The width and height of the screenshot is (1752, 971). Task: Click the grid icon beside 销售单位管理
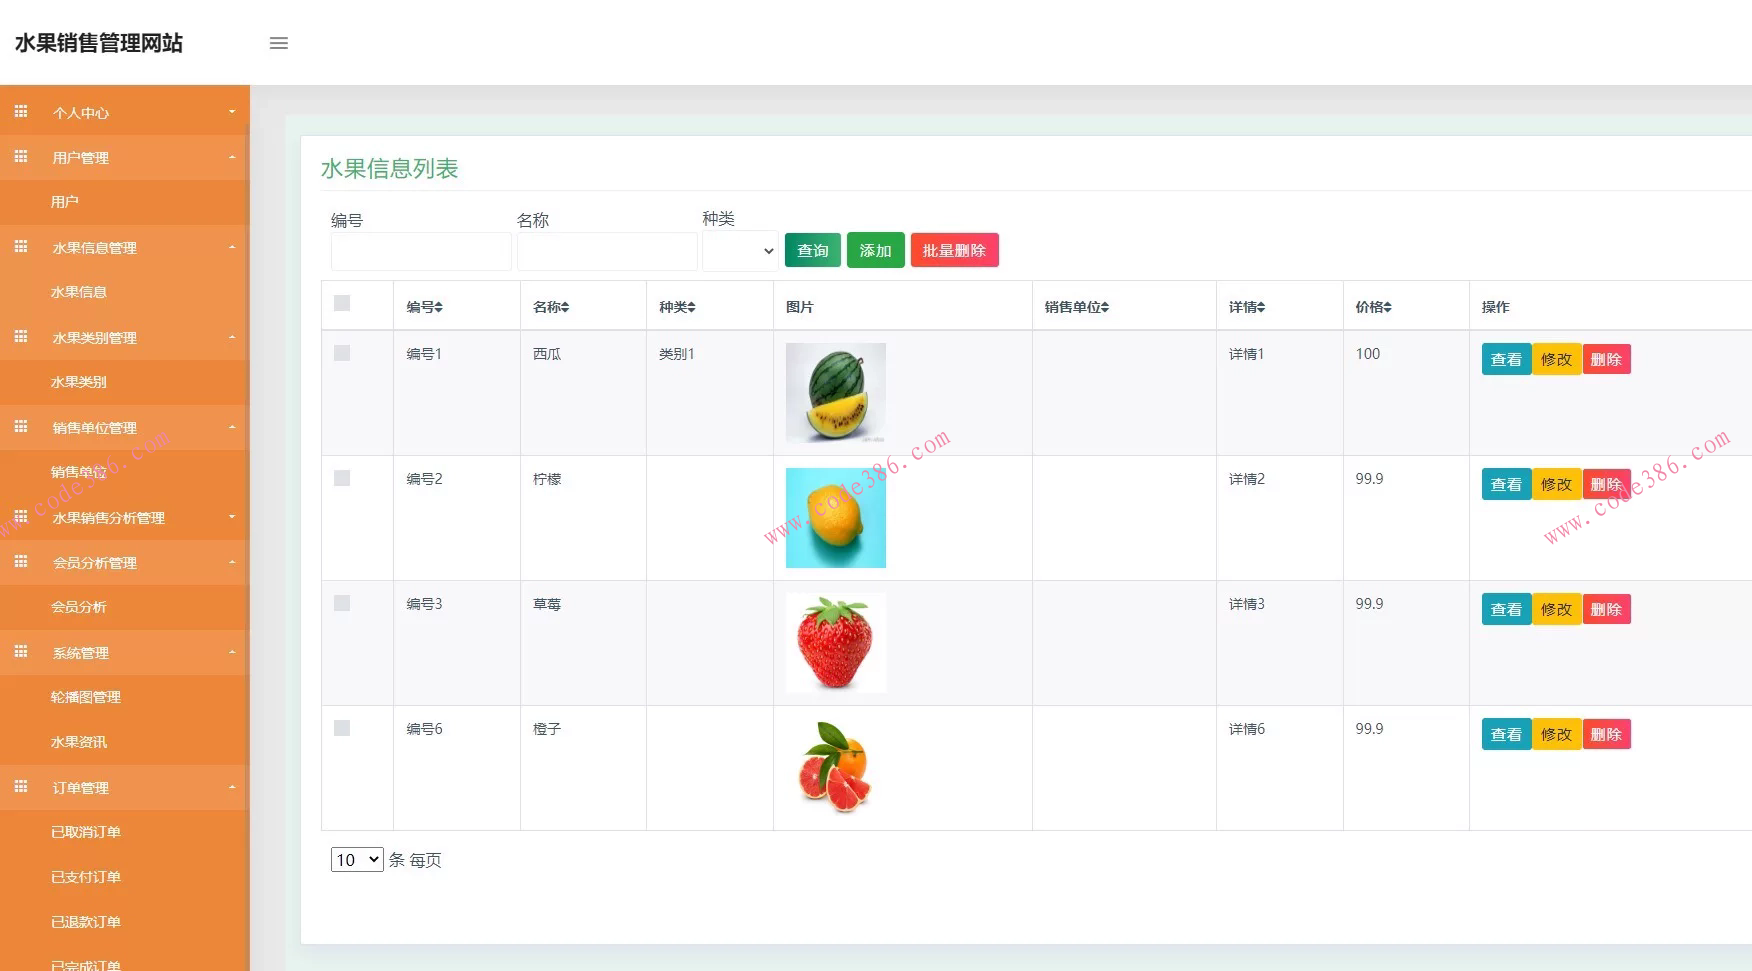coord(21,426)
